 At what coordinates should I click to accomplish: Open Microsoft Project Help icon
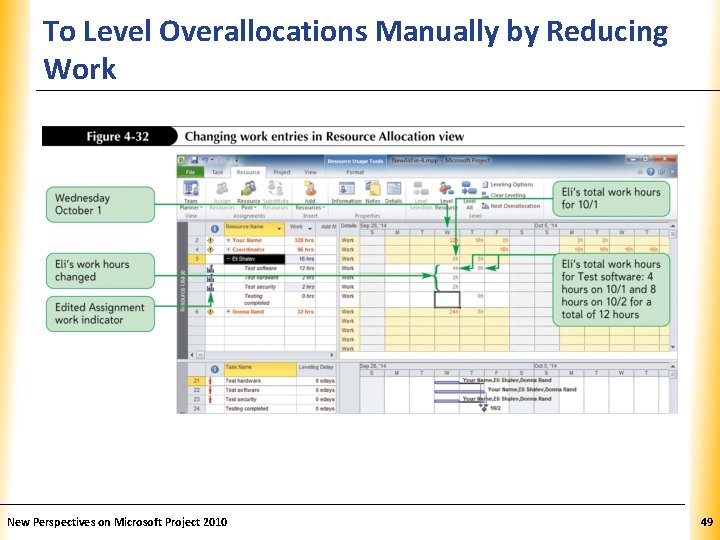click(x=651, y=172)
